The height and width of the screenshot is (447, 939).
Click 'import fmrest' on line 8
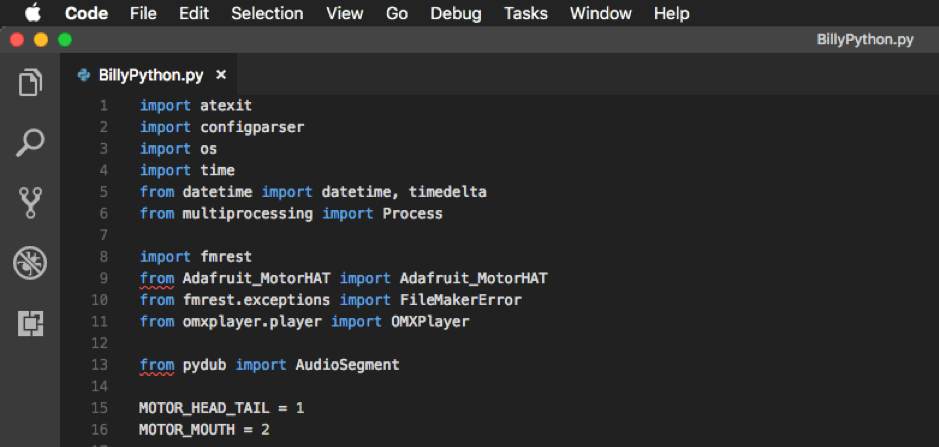[196, 256]
